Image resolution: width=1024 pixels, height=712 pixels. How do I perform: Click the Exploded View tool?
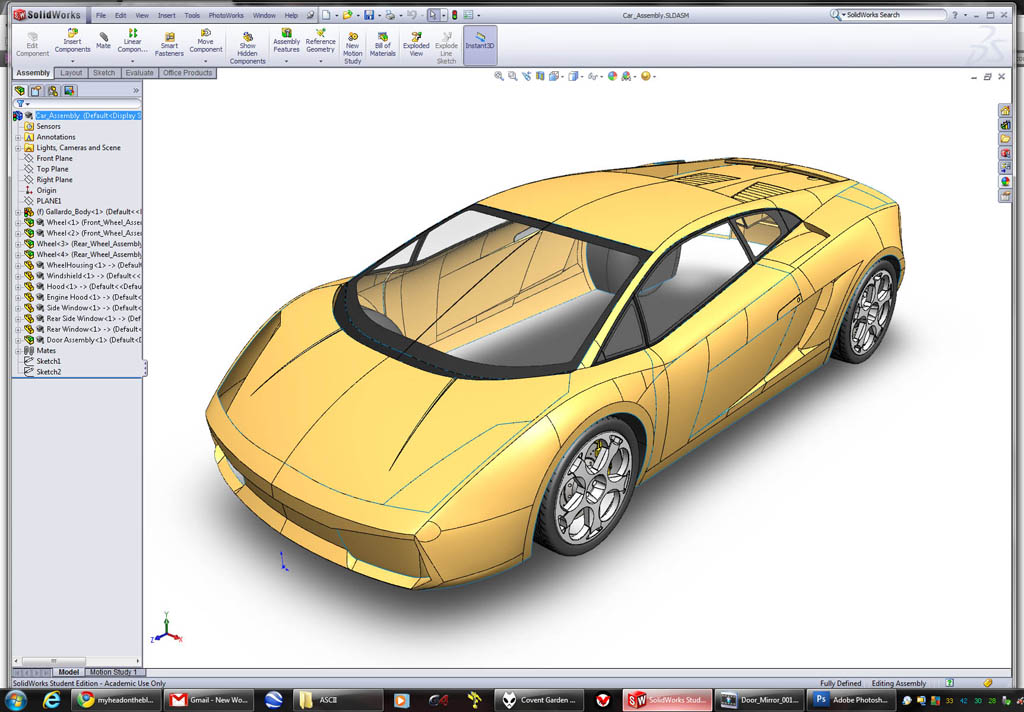pos(416,44)
